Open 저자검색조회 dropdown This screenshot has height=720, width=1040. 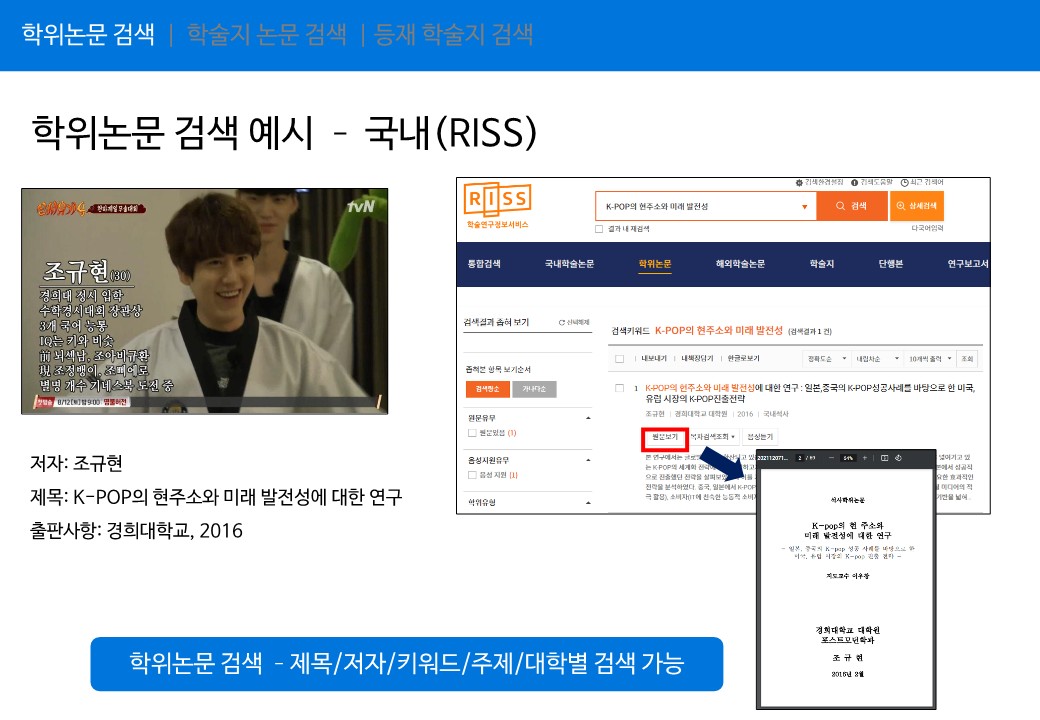click(713, 437)
